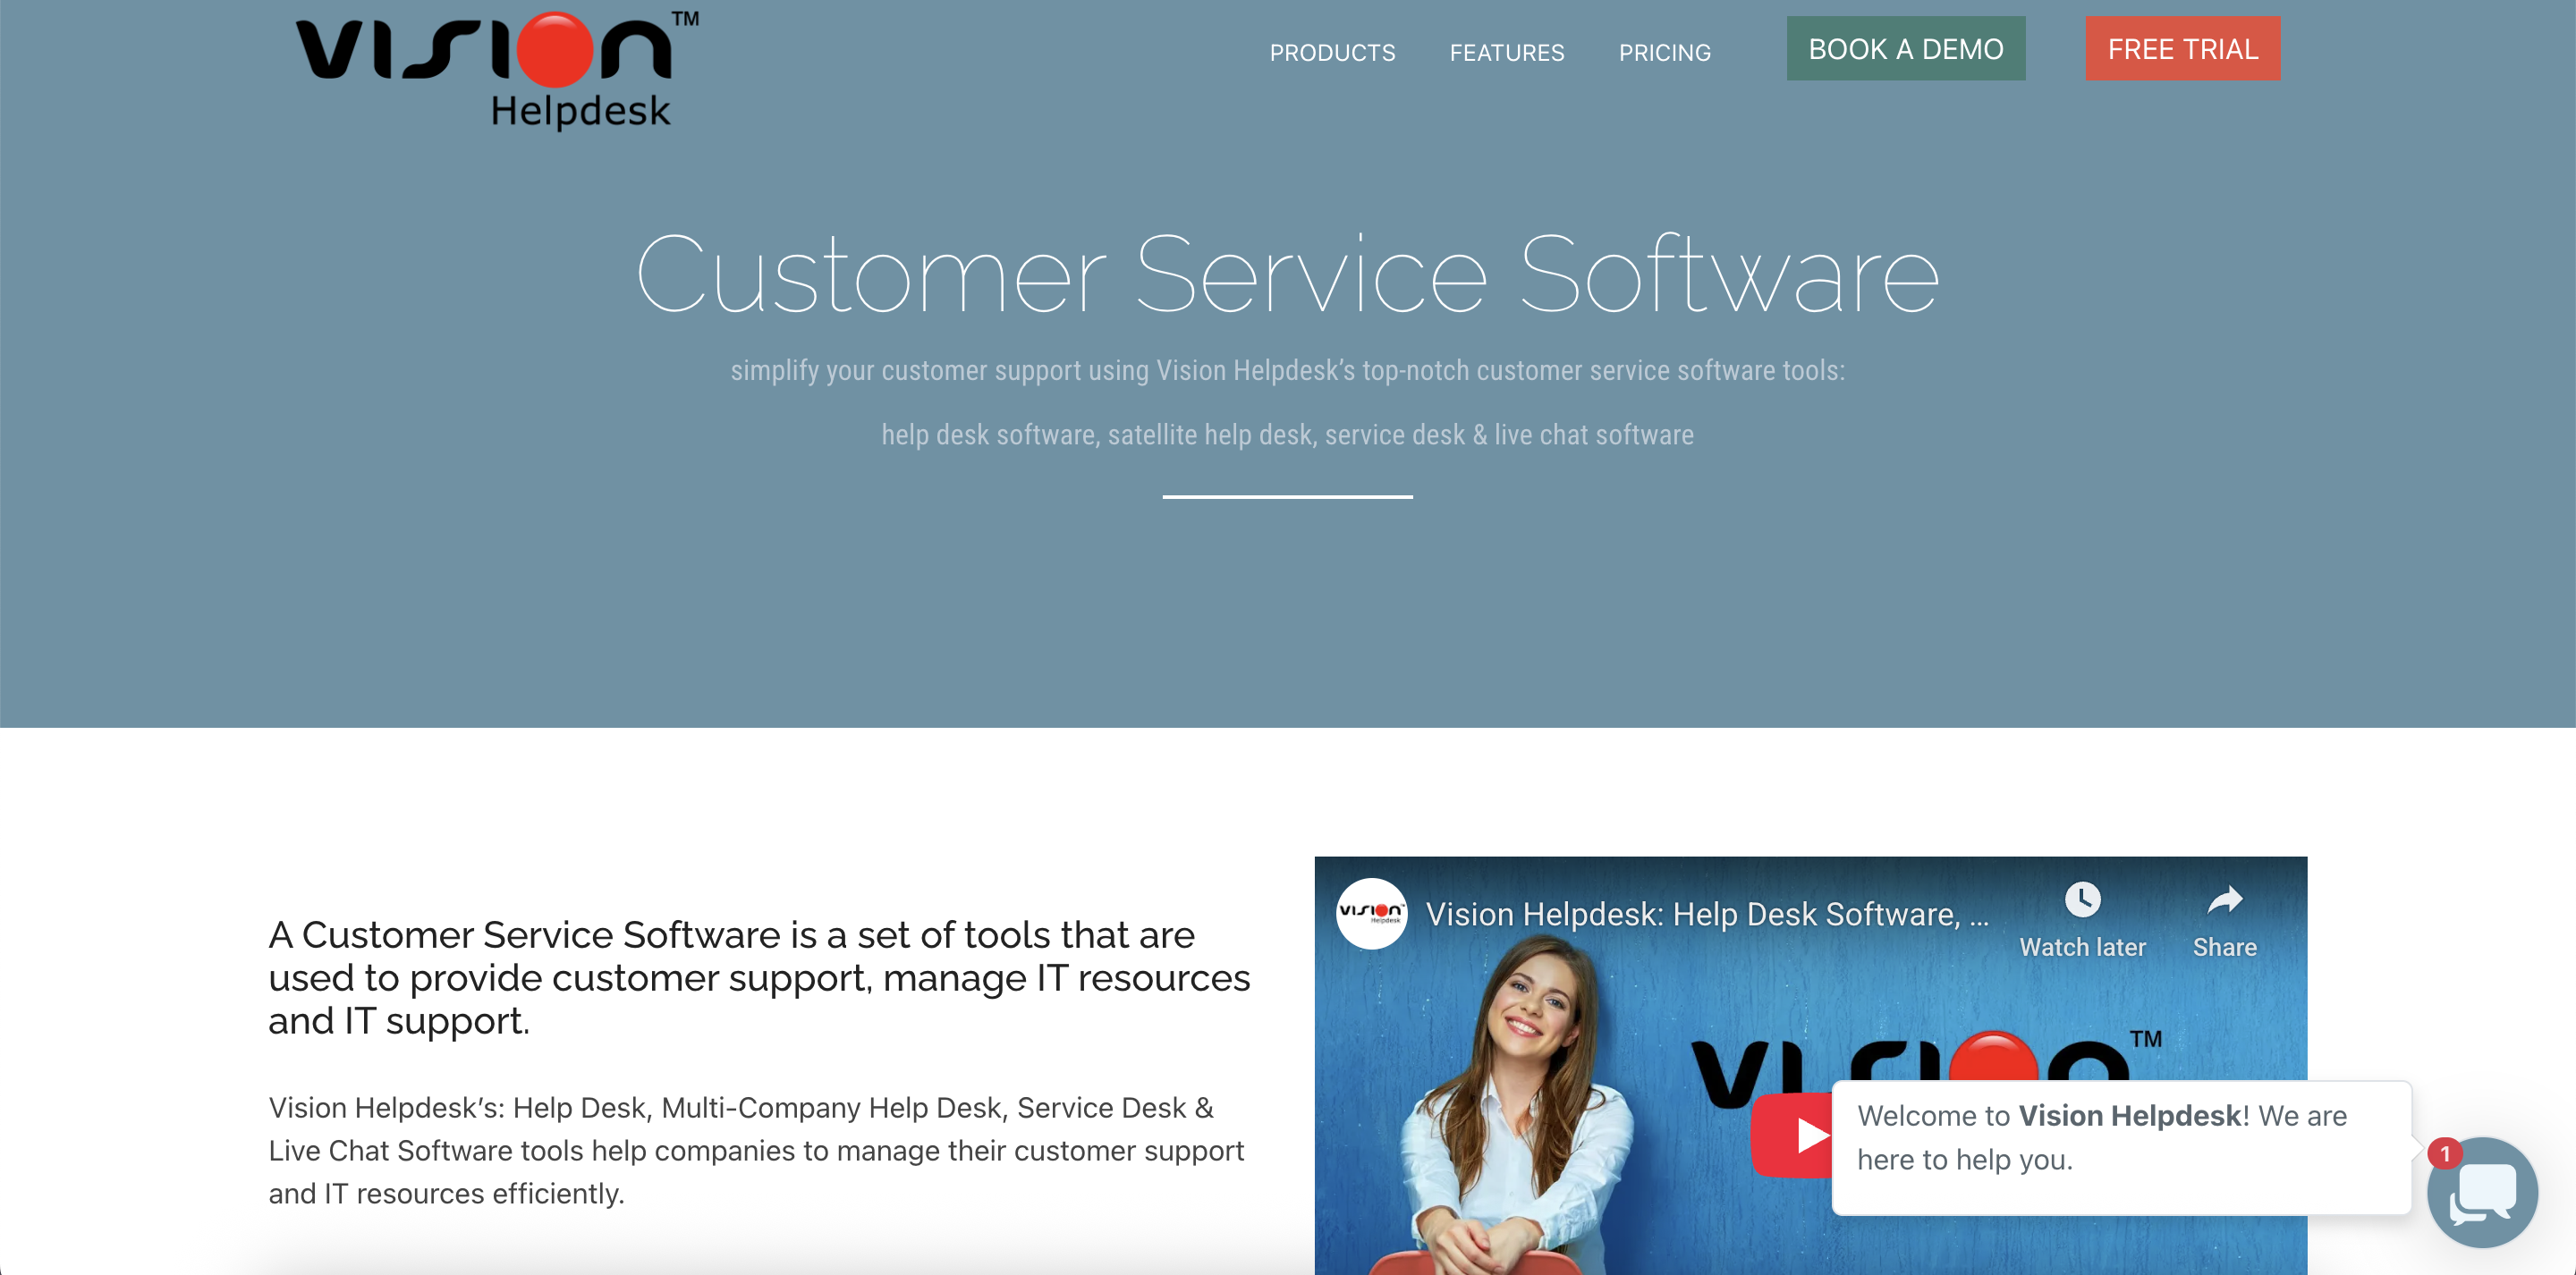
Task: Click the Helpdesk text under the logo
Action: [580, 112]
